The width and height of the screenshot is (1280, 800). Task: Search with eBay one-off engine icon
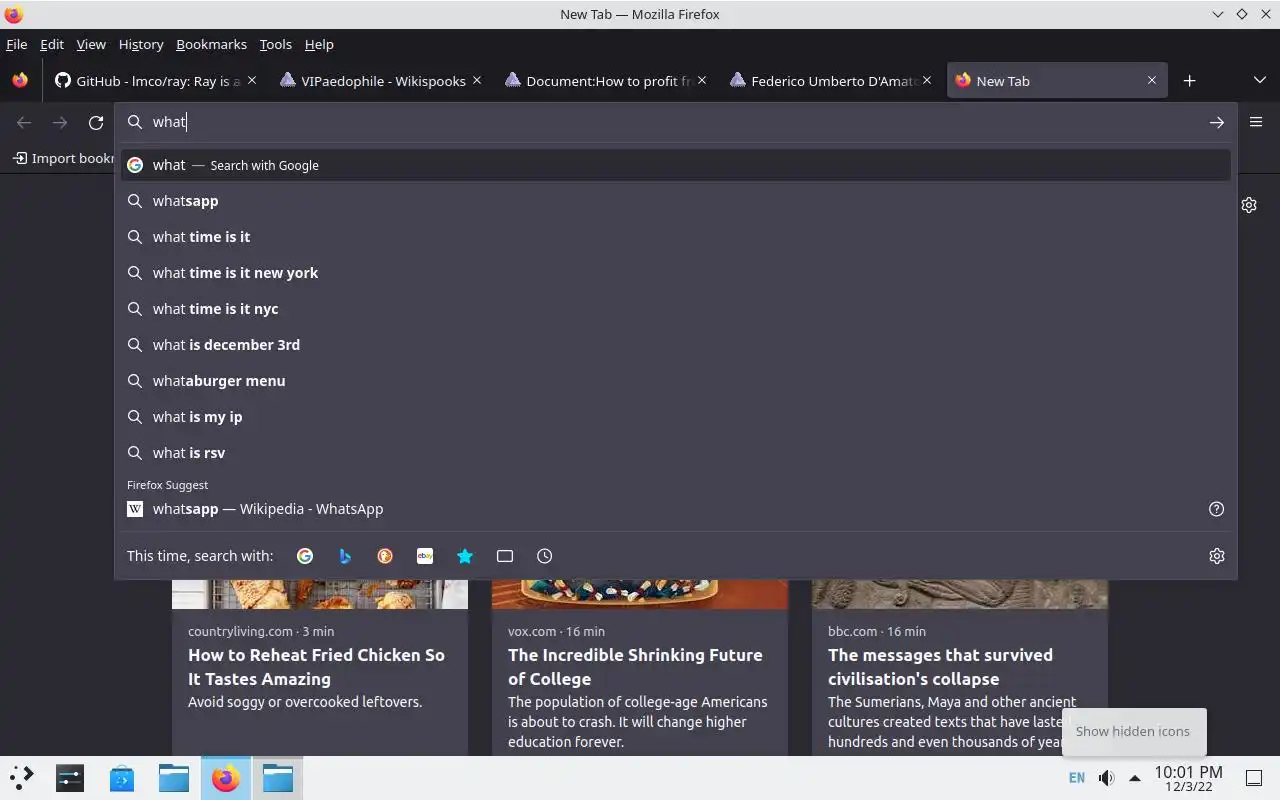(425, 556)
